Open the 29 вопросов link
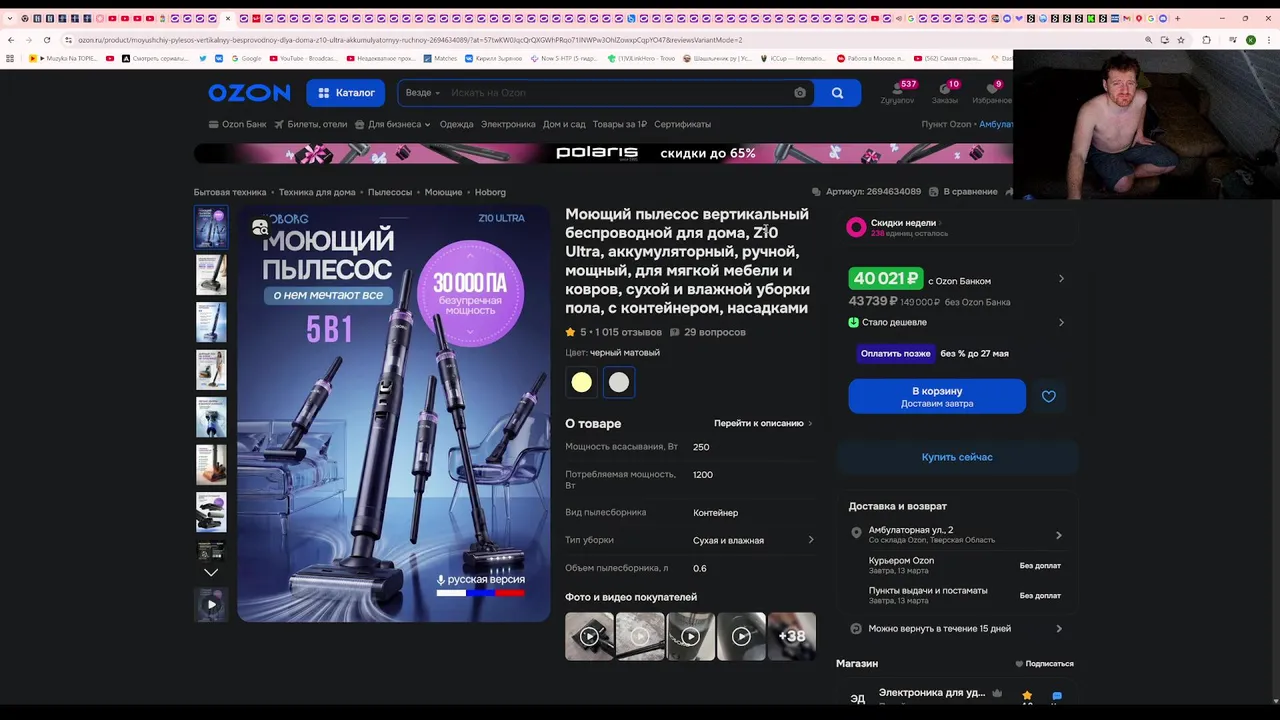Viewport: 1280px width, 720px height. click(708, 332)
